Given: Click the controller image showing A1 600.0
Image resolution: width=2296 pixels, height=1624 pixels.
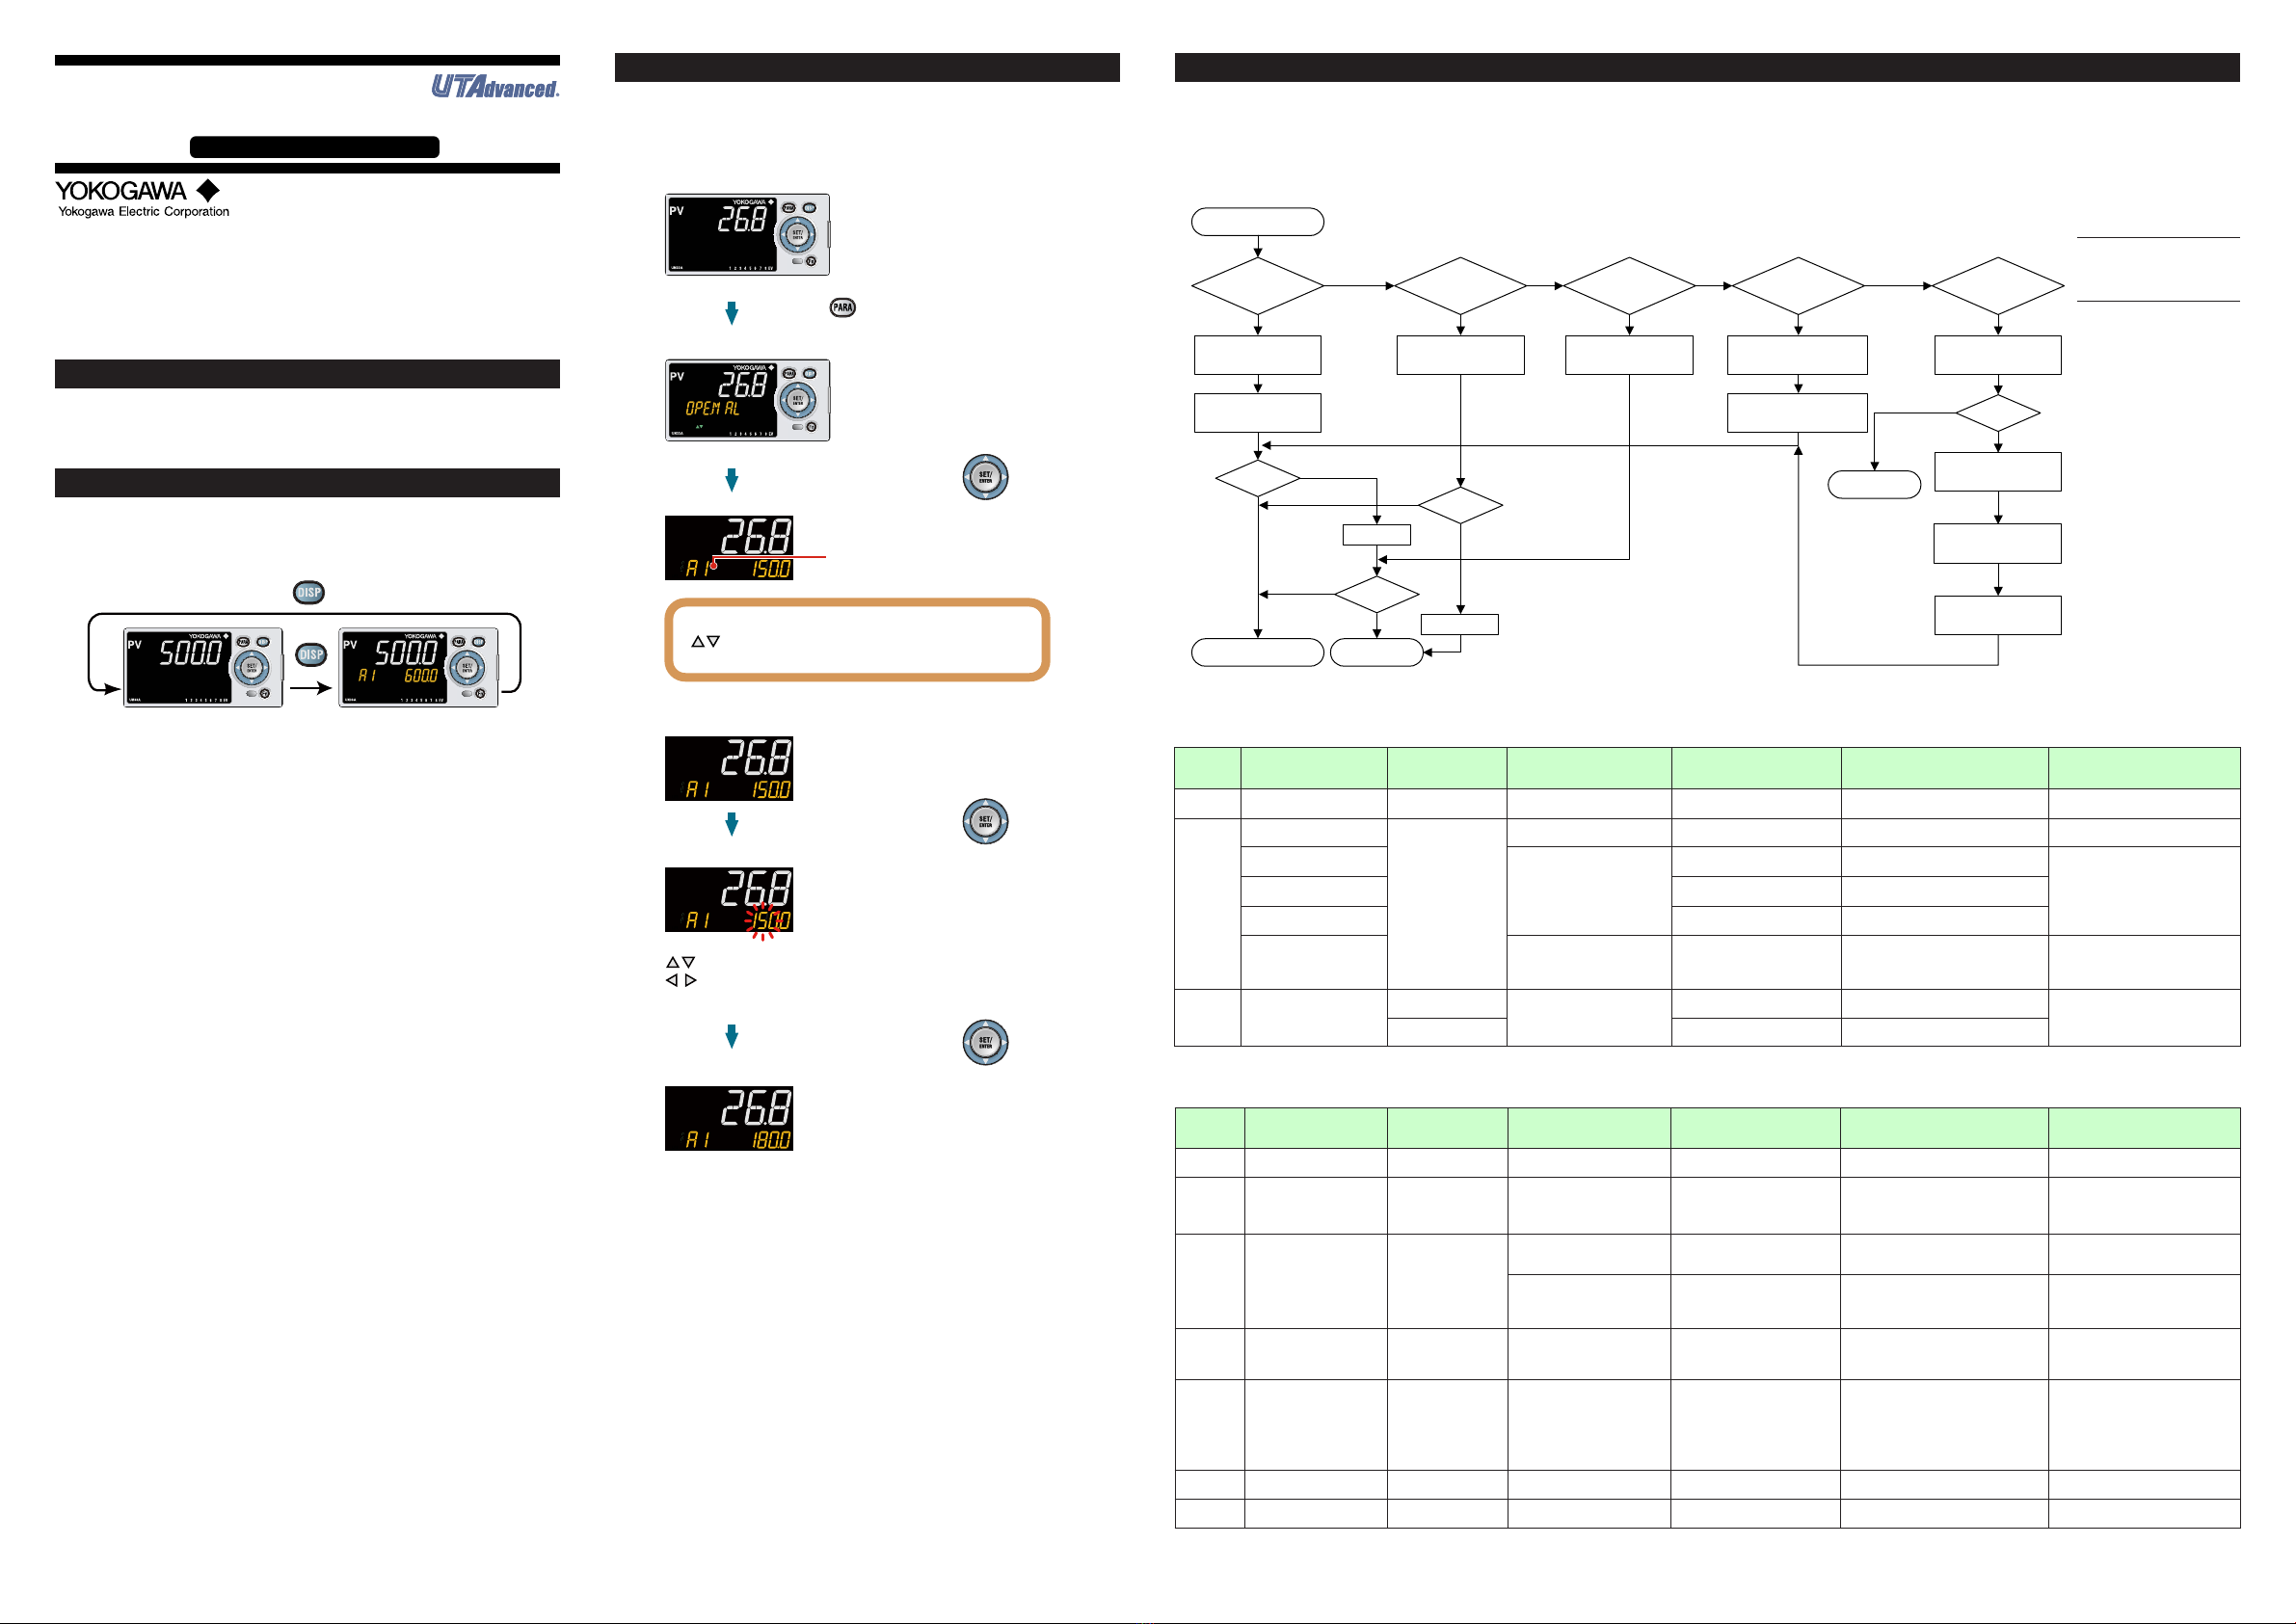Looking at the screenshot, I should (418, 668).
